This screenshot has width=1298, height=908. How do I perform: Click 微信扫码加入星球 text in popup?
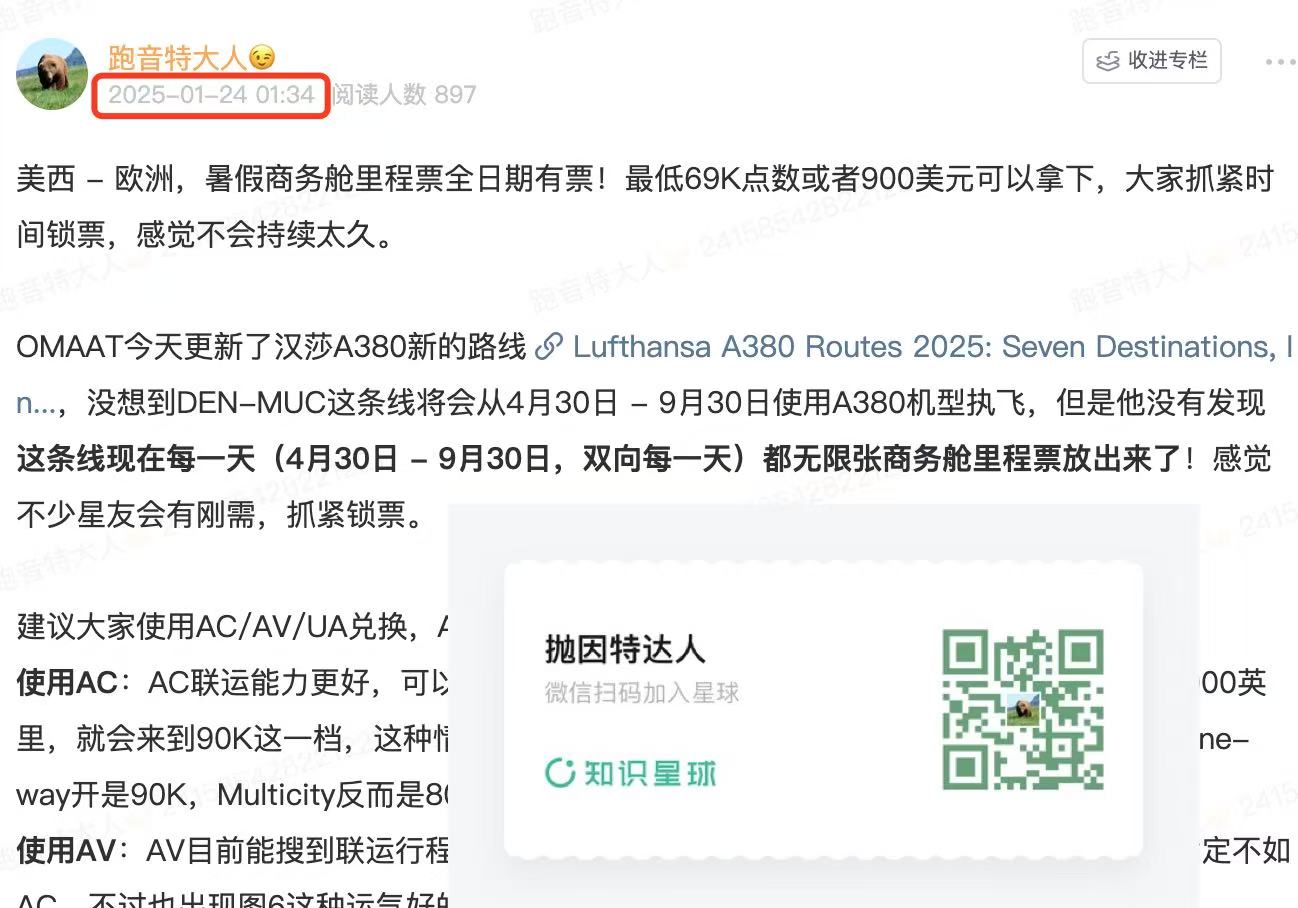tap(642, 692)
